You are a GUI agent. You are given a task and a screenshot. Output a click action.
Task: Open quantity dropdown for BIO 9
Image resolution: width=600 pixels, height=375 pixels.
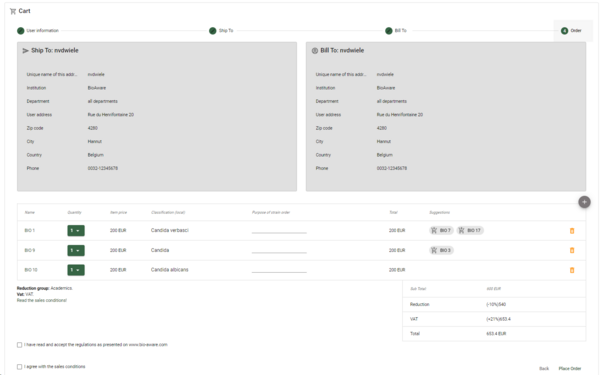click(76, 251)
